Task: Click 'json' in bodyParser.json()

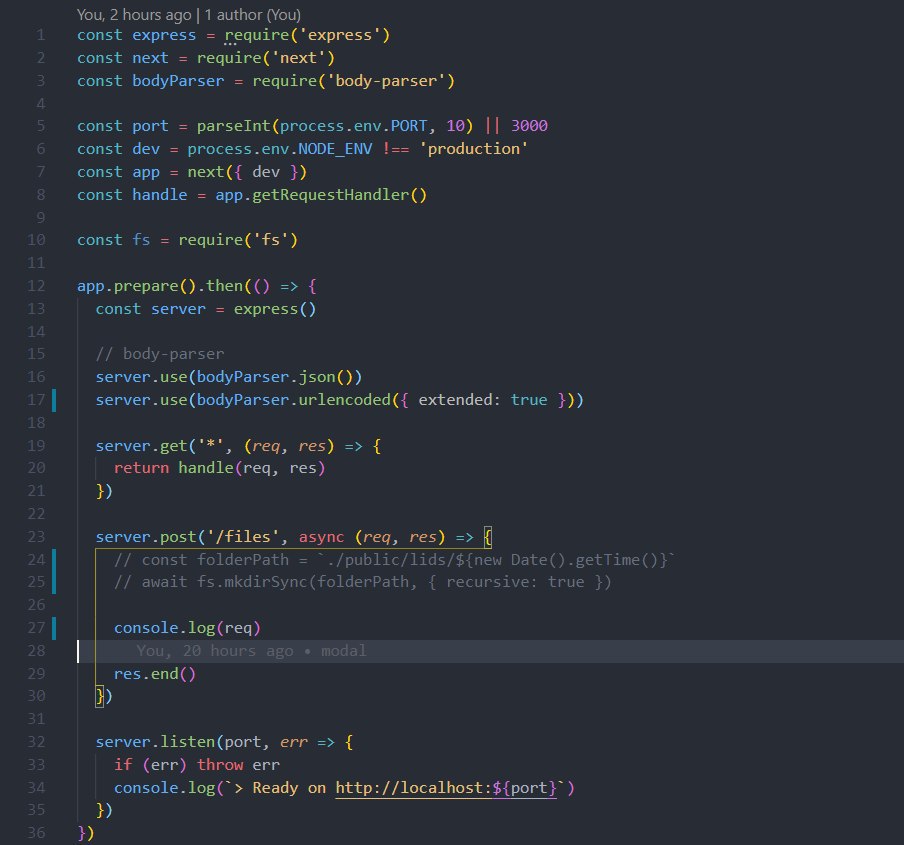Action: 317,377
